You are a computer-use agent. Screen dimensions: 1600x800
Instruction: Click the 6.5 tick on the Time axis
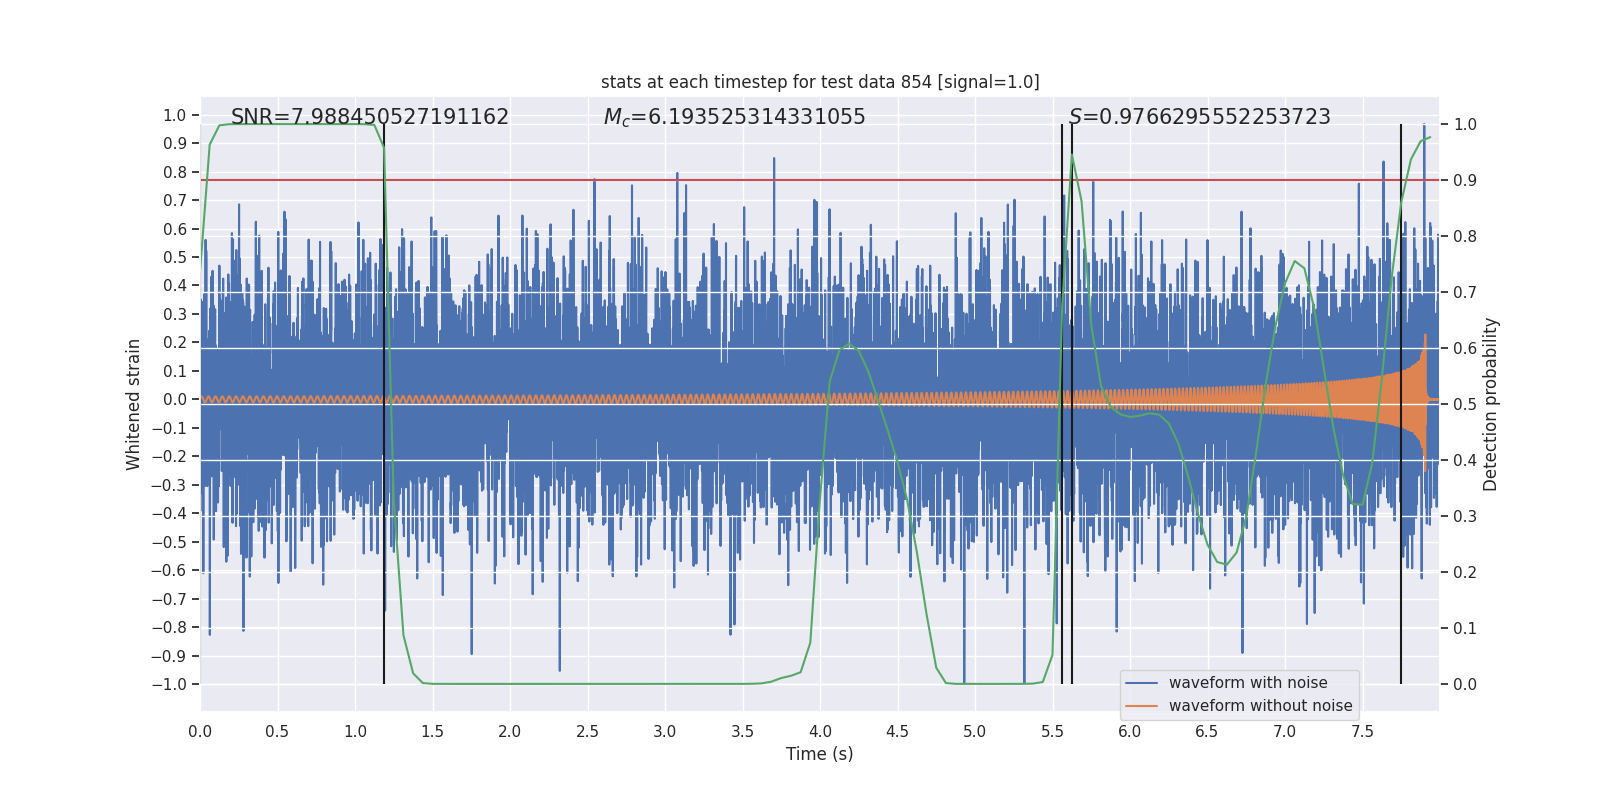[1207, 731]
